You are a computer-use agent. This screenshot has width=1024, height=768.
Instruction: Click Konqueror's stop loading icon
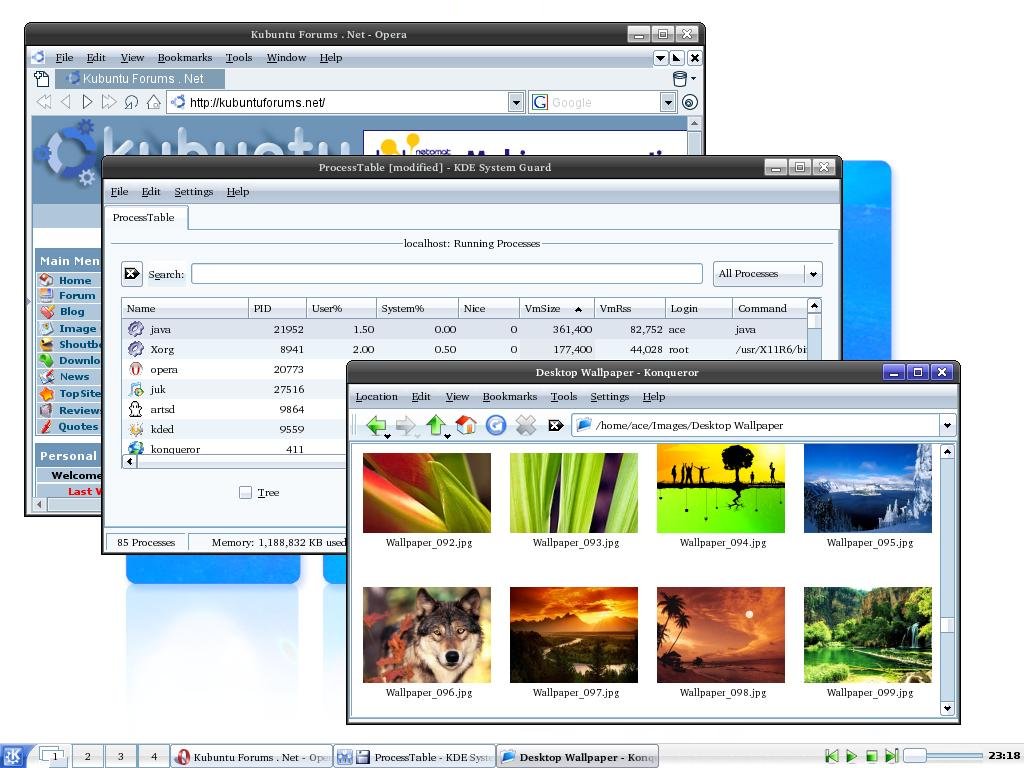[x=526, y=426]
